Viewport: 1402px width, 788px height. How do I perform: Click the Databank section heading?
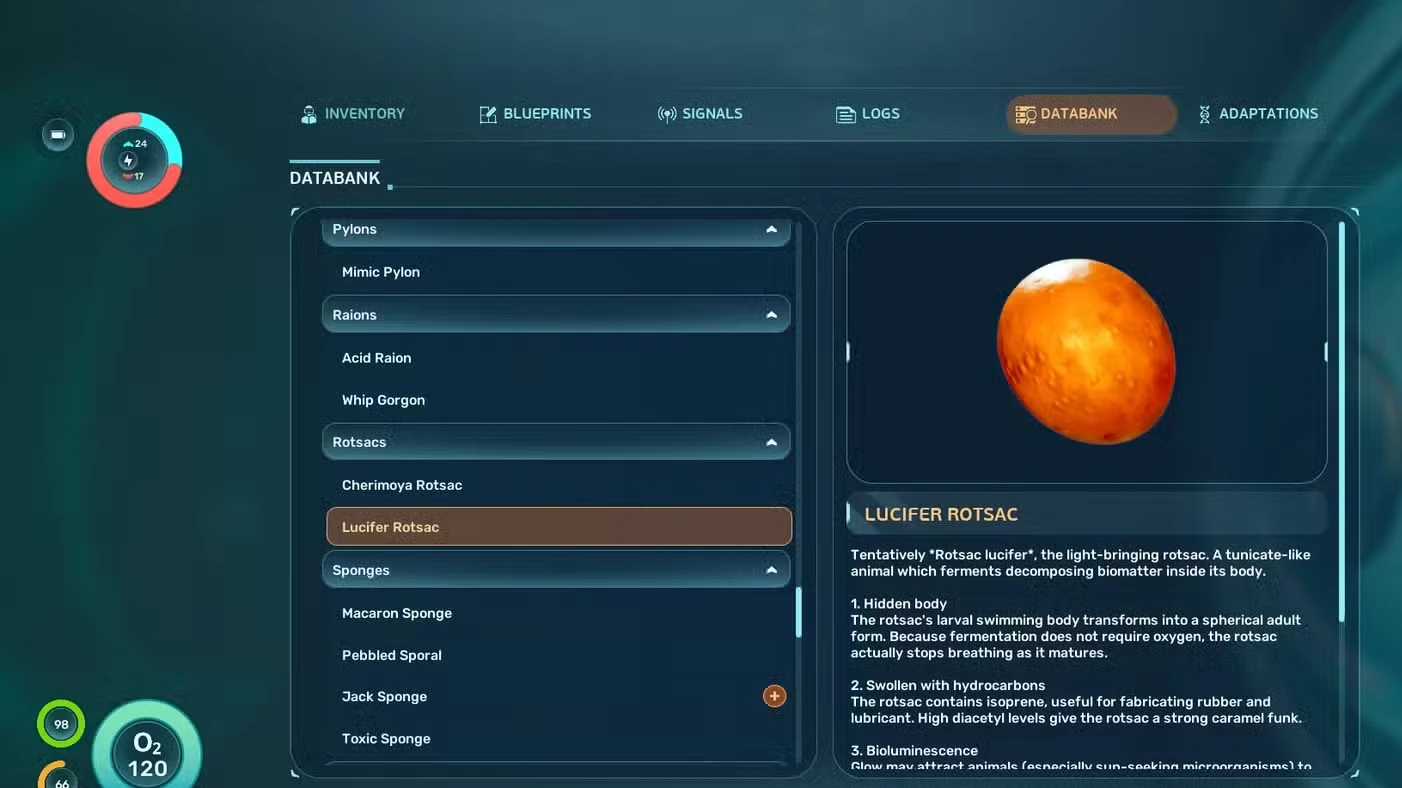(x=335, y=178)
